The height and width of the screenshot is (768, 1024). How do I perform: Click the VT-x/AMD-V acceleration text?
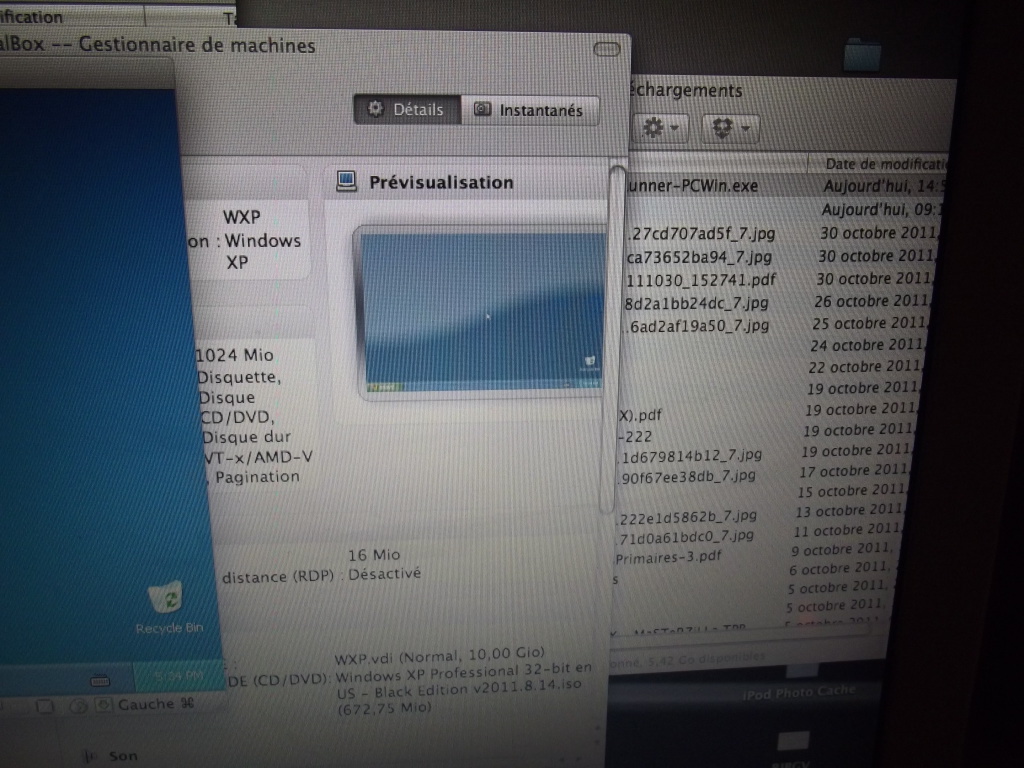coord(259,457)
